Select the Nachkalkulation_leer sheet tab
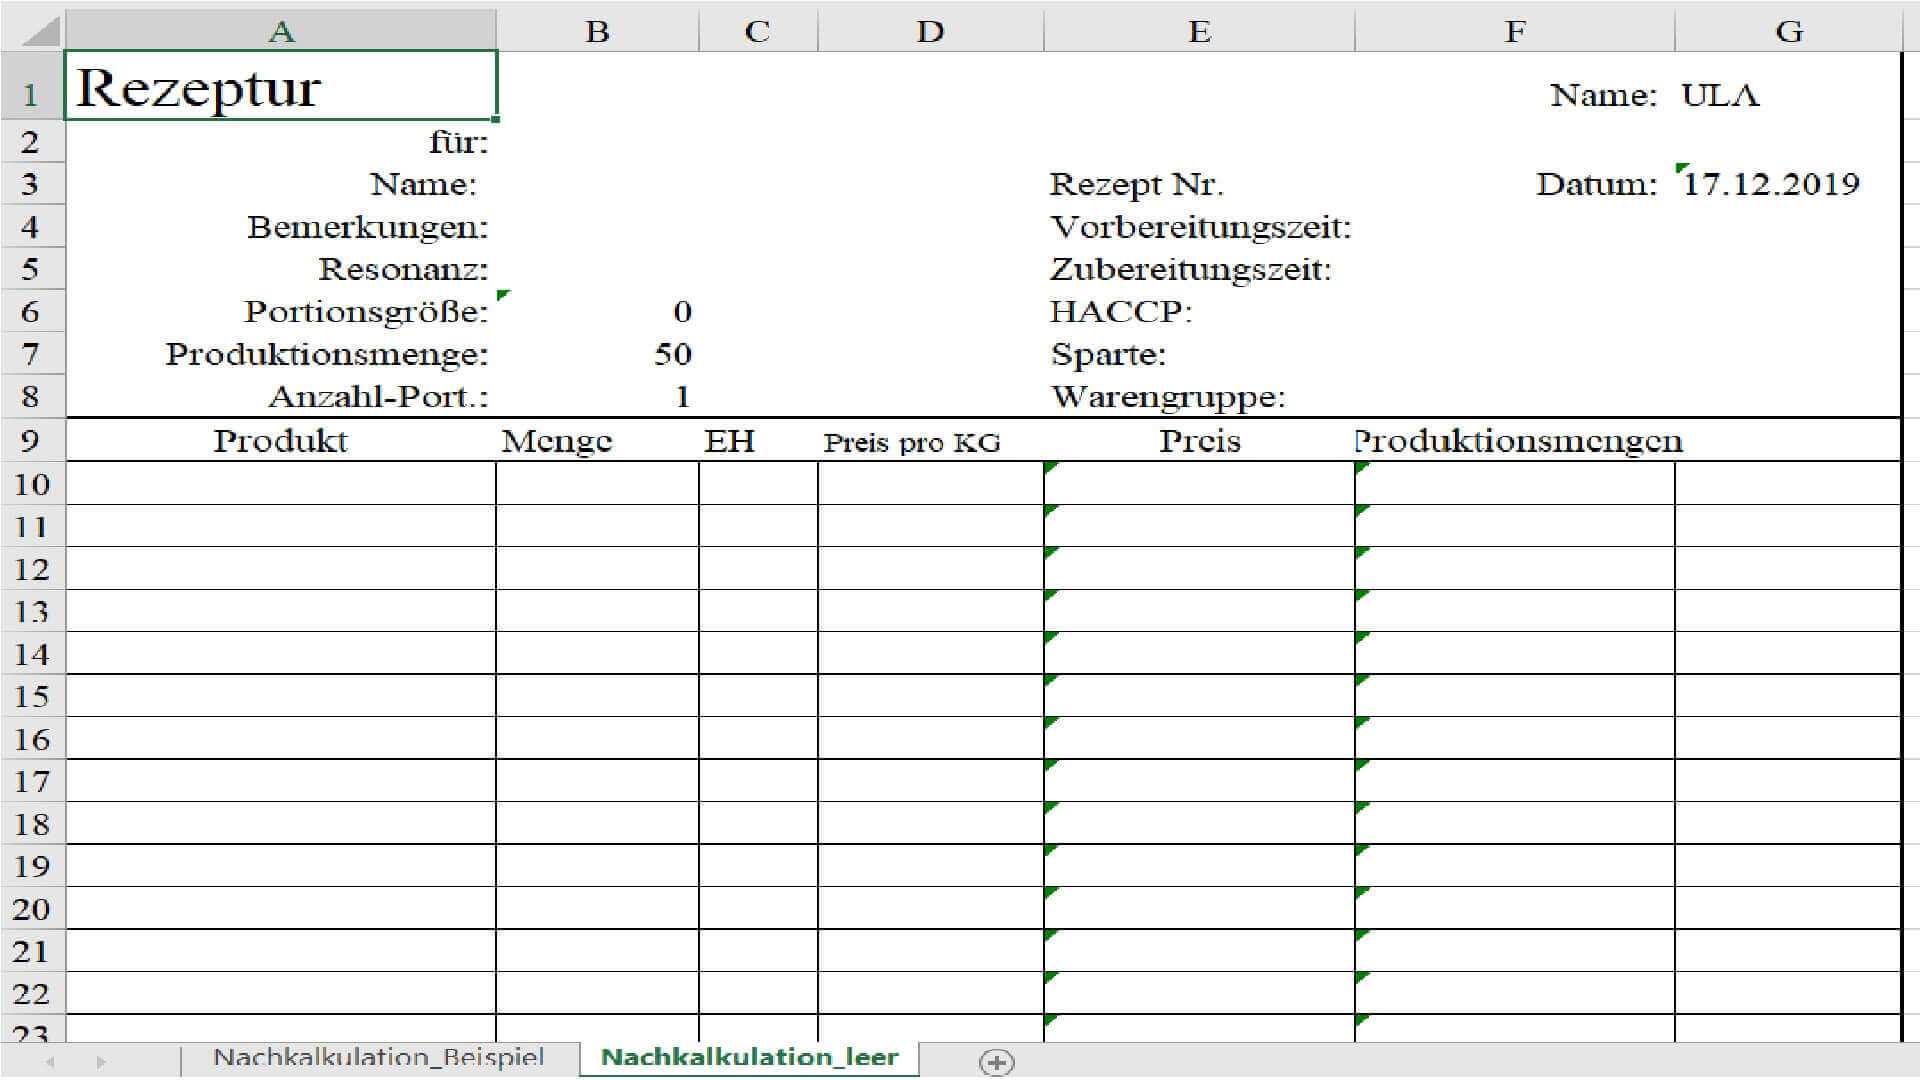The height and width of the screenshot is (1080, 1920). (749, 1058)
